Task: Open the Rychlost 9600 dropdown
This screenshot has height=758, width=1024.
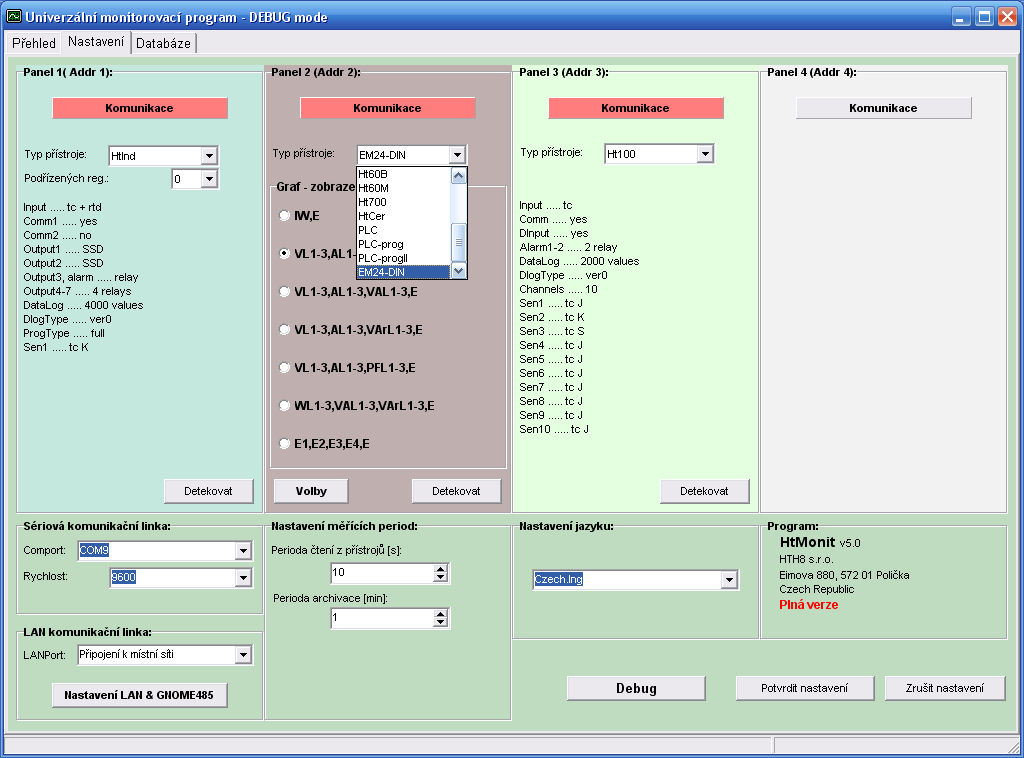Action: (x=243, y=577)
